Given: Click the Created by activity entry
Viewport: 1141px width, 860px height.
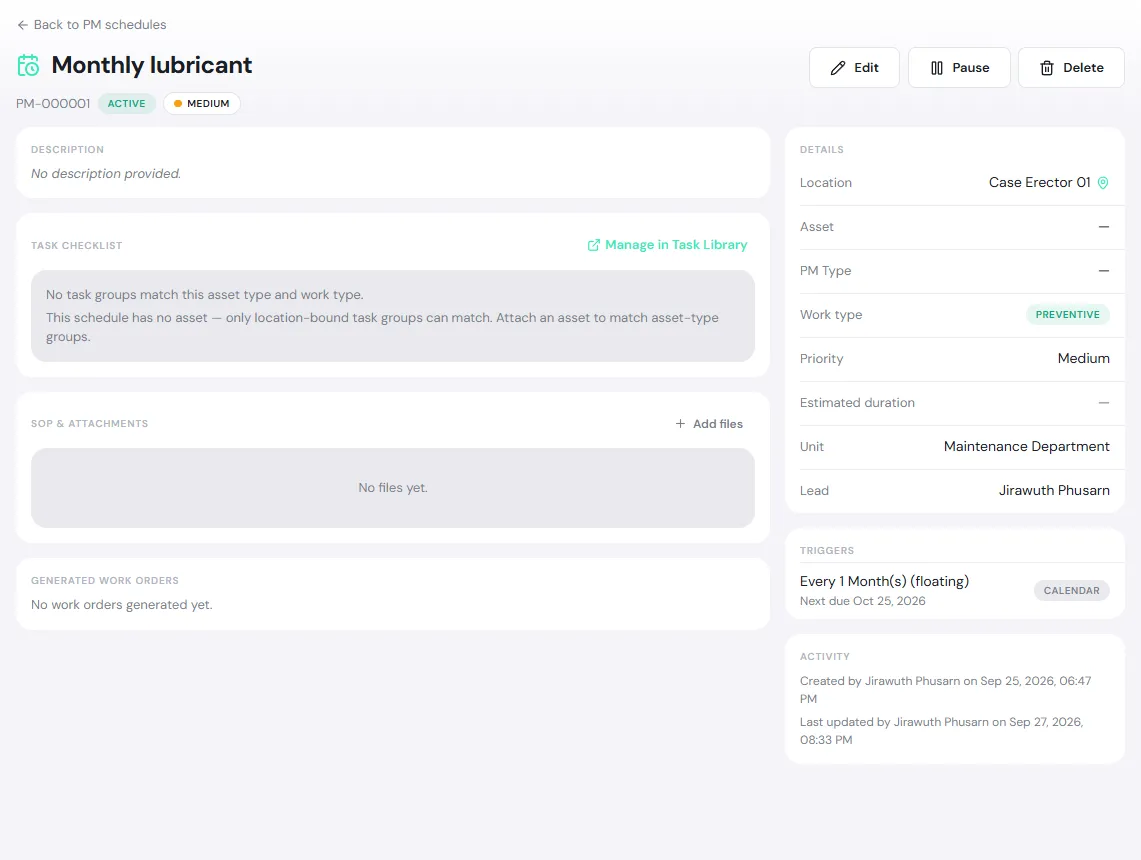Looking at the screenshot, I should (946, 690).
